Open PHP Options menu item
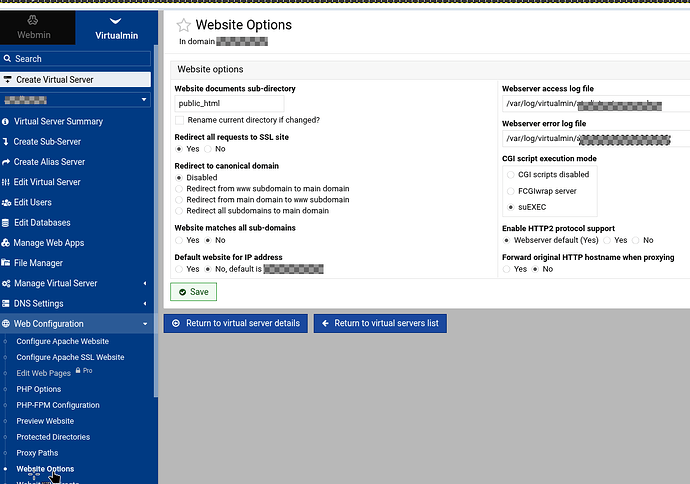This screenshot has height=484, width=690. coord(39,389)
